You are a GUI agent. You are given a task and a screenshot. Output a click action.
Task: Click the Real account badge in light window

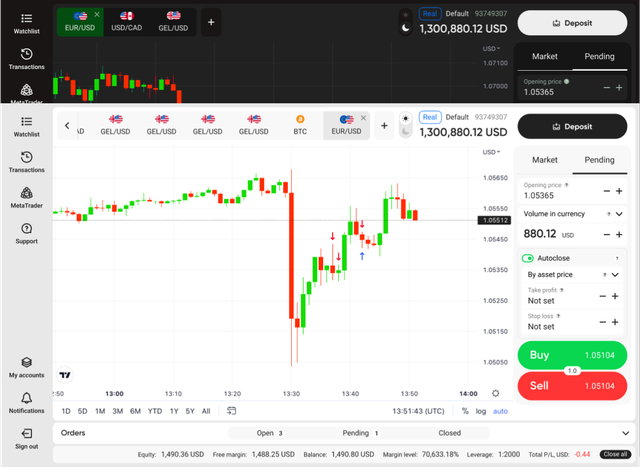(x=430, y=117)
